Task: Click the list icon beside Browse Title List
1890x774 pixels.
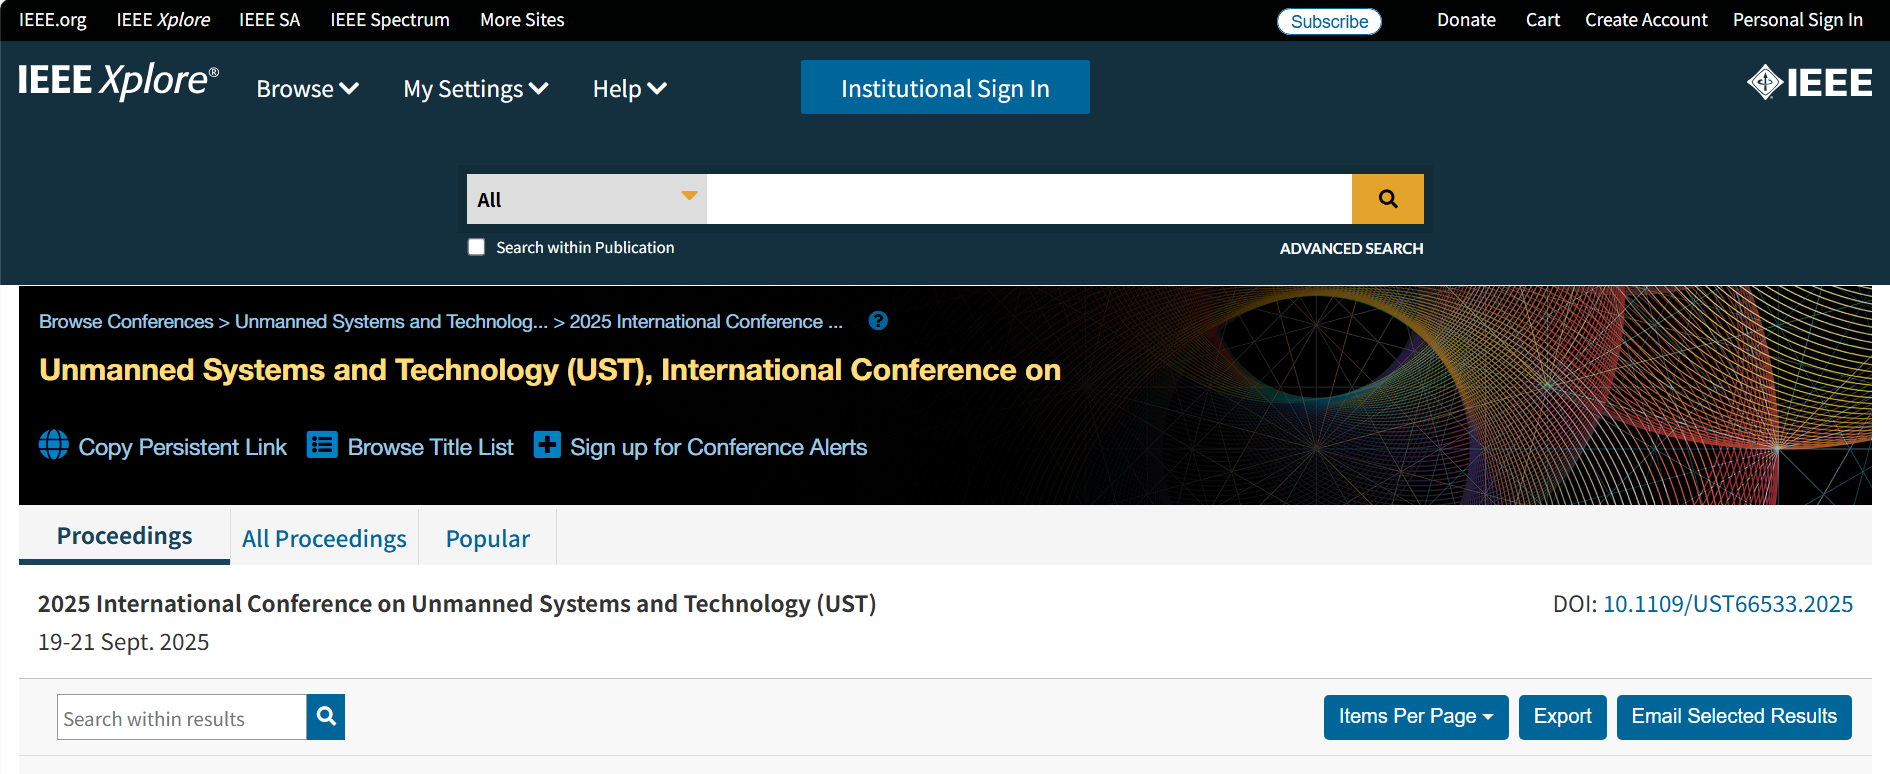Action: click(x=322, y=444)
